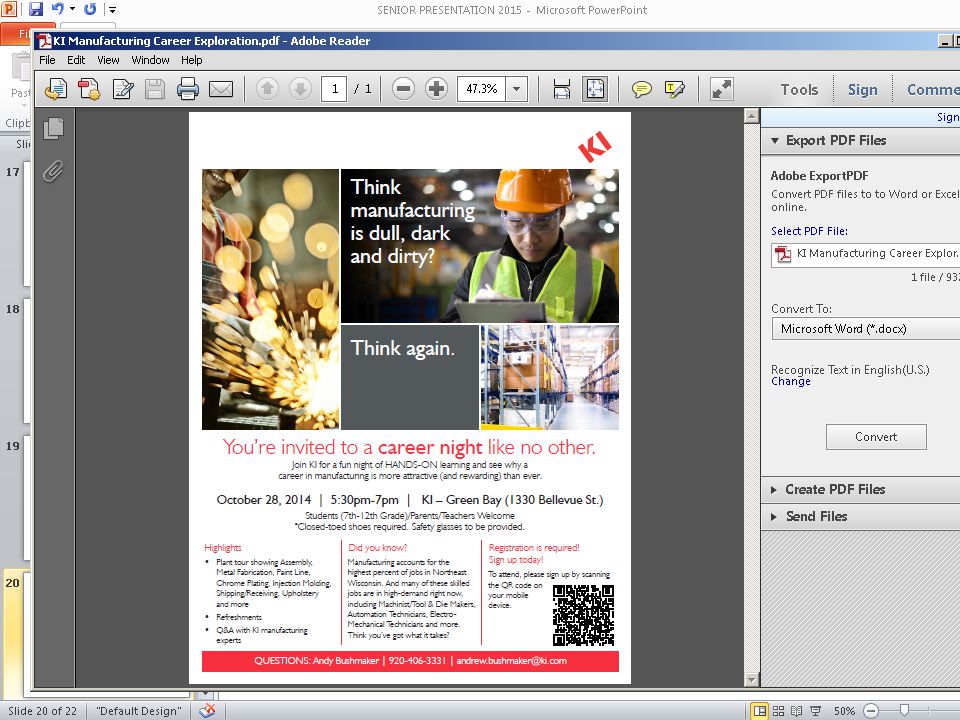
Task: Open the Help menu
Action: click(x=192, y=60)
